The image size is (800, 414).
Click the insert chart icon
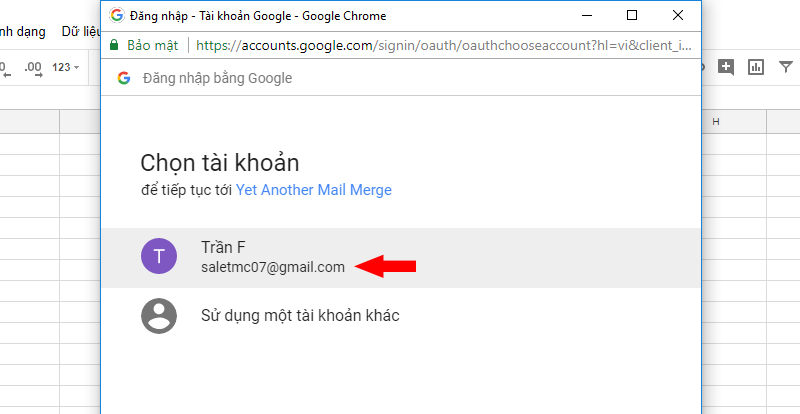[x=756, y=67]
